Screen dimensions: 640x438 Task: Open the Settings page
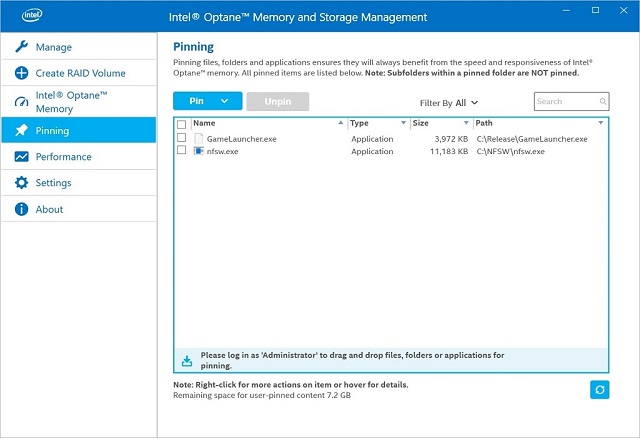pos(79,182)
